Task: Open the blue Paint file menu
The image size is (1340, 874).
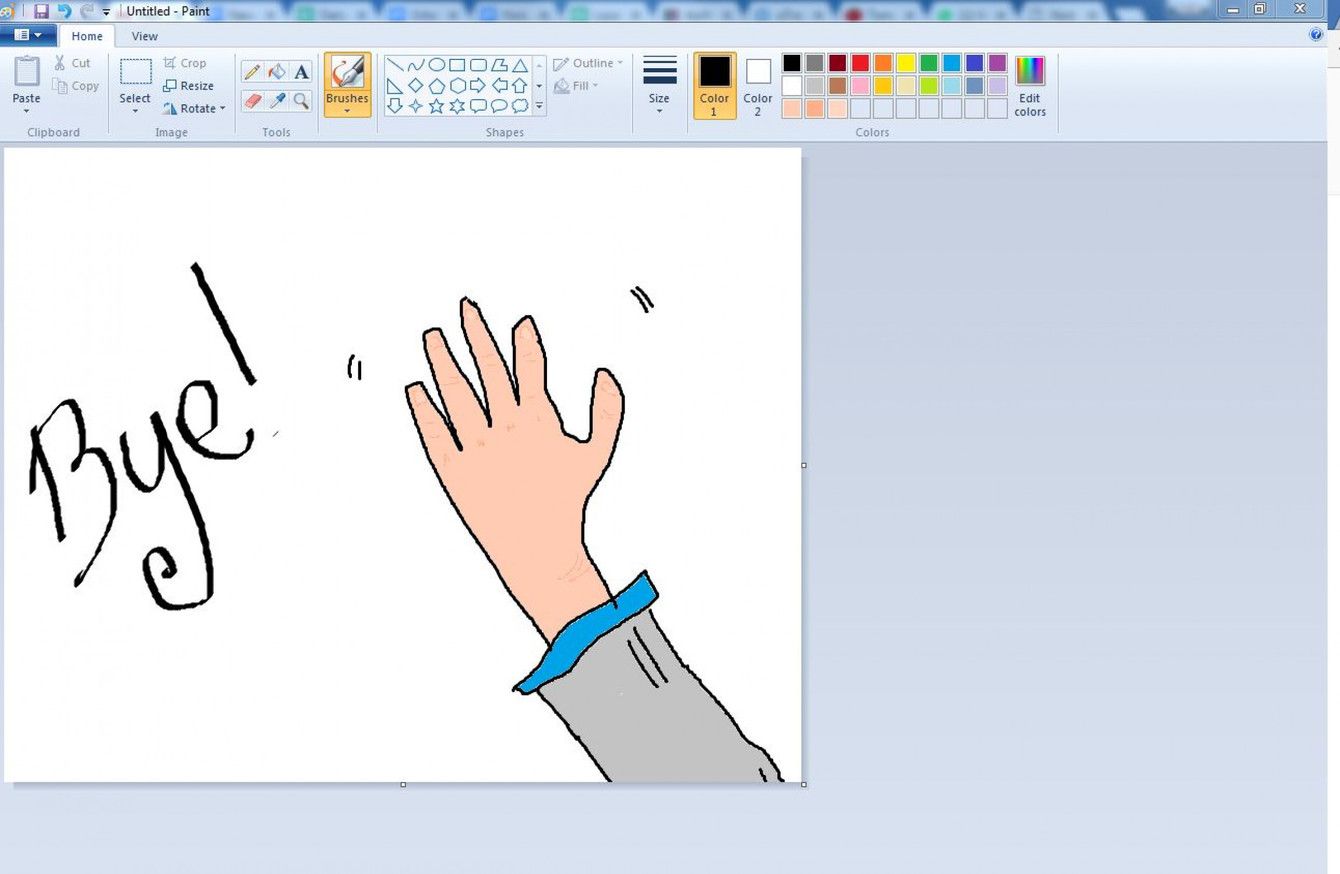Action: click(x=28, y=35)
